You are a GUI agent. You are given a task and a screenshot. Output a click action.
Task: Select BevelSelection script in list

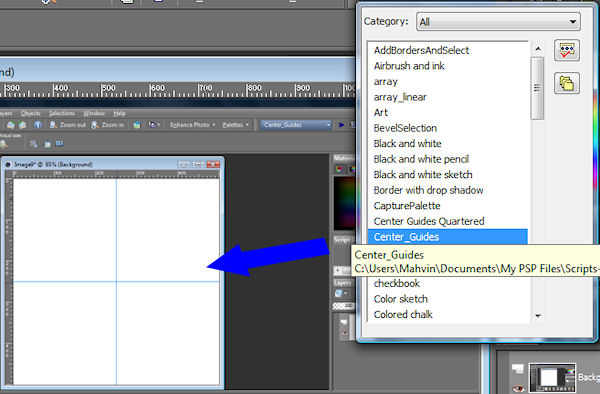tap(405, 128)
